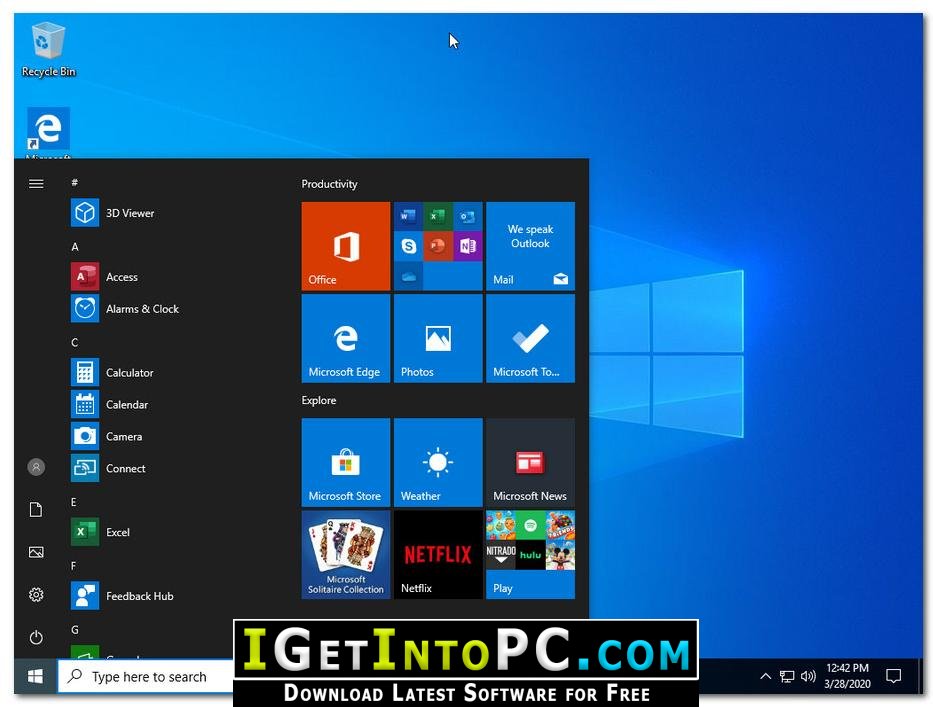Click the 'E' letter header
The image size is (933, 707).
tap(74, 502)
